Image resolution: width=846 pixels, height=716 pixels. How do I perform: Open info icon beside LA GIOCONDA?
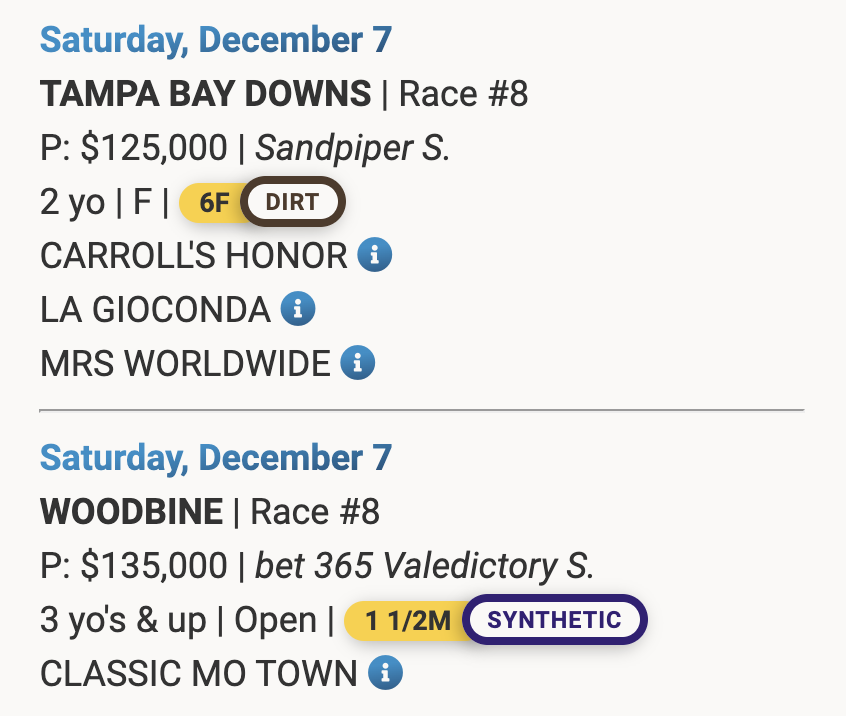(x=298, y=309)
